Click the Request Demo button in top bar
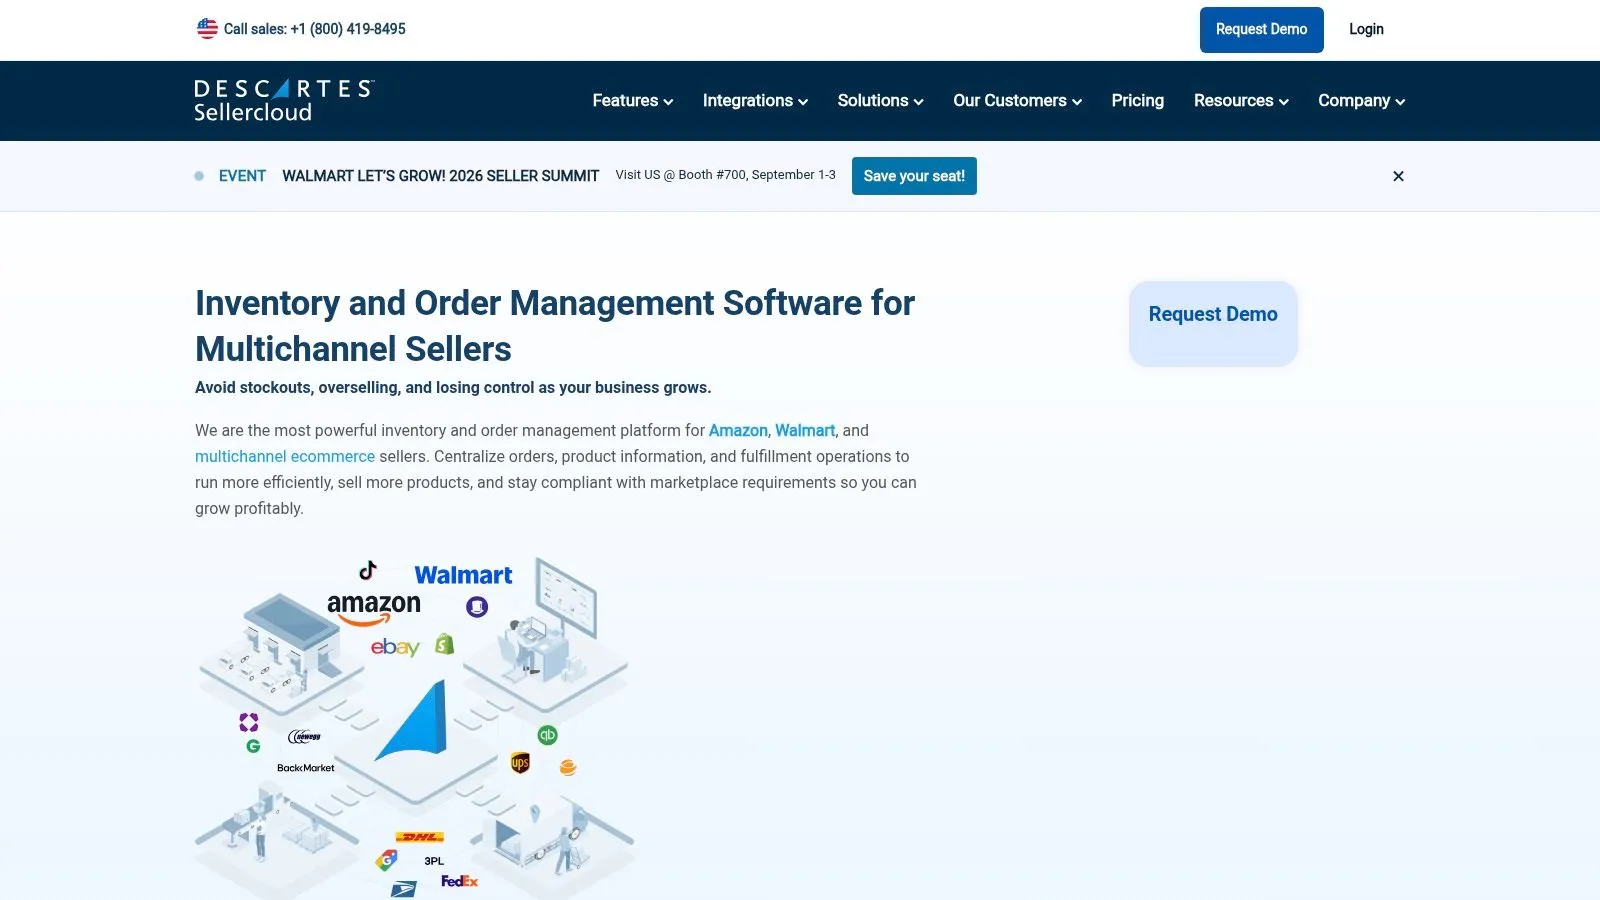 pyautogui.click(x=1261, y=30)
